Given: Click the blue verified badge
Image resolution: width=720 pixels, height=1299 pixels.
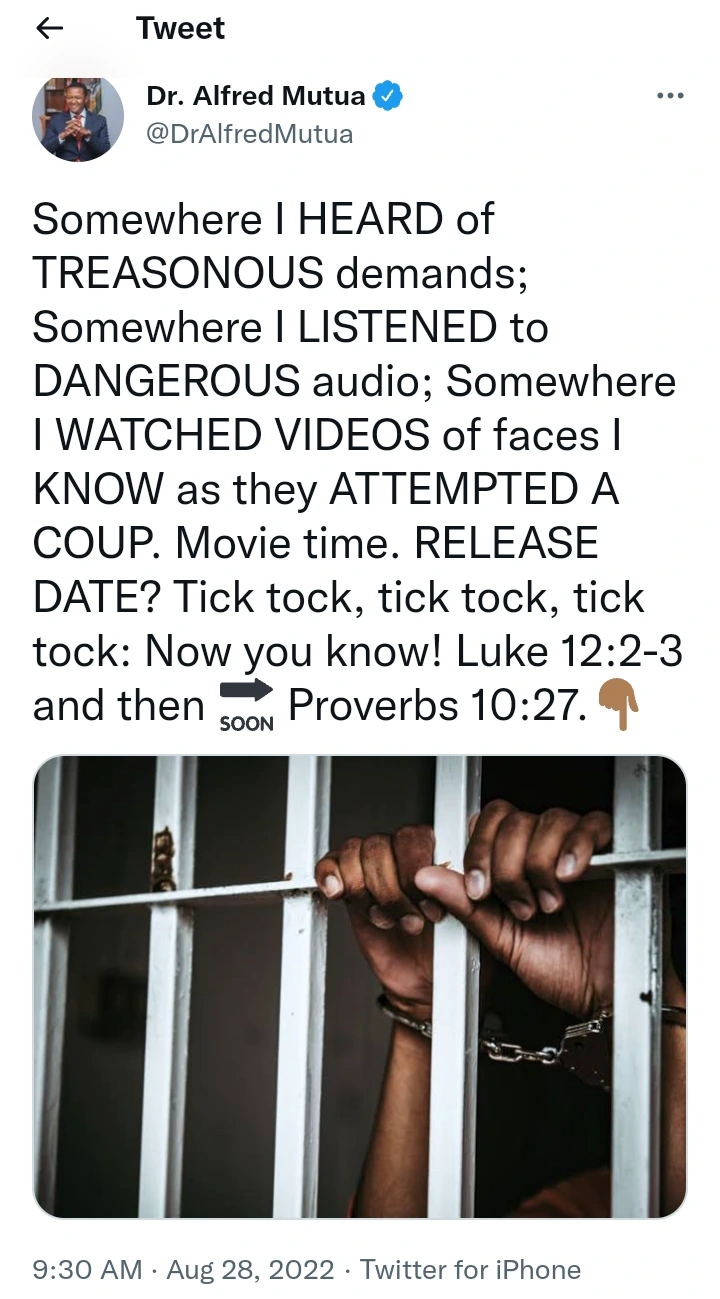Looking at the screenshot, I should [x=390, y=97].
